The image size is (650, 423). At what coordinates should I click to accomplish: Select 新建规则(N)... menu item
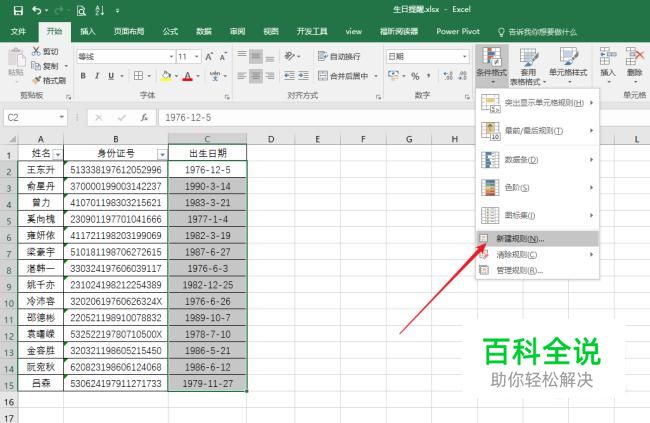pos(520,239)
